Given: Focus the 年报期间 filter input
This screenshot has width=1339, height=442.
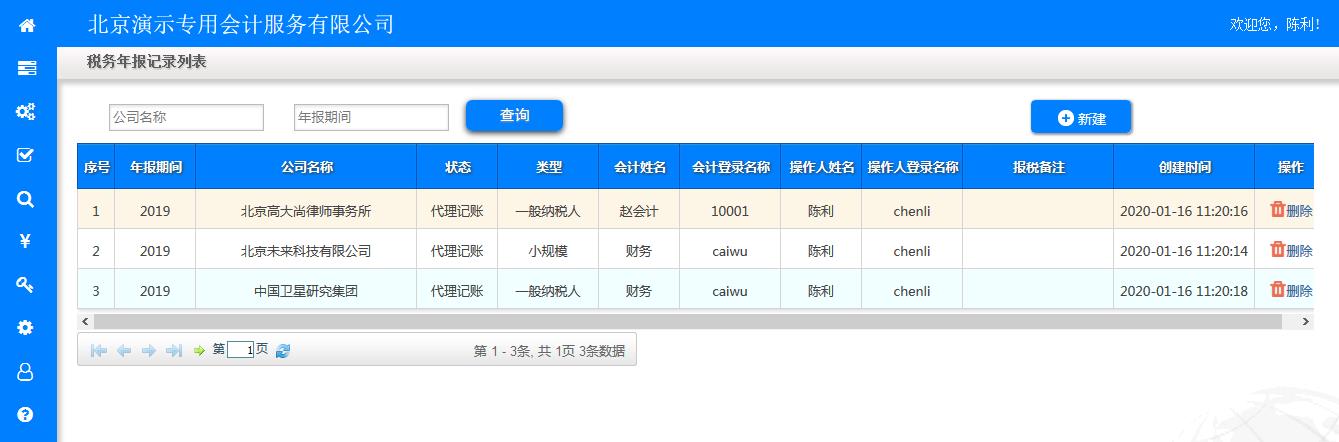Looking at the screenshot, I should coord(371,117).
